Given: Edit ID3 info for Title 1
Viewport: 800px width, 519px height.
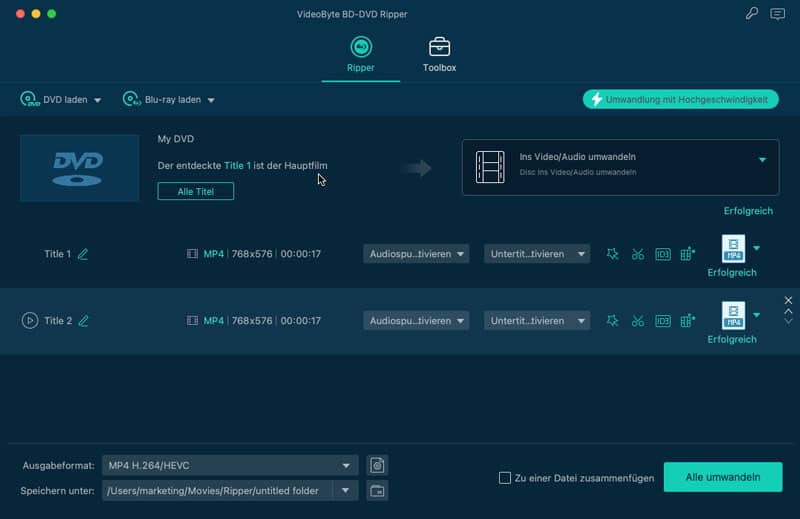Looking at the screenshot, I should point(663,254).
